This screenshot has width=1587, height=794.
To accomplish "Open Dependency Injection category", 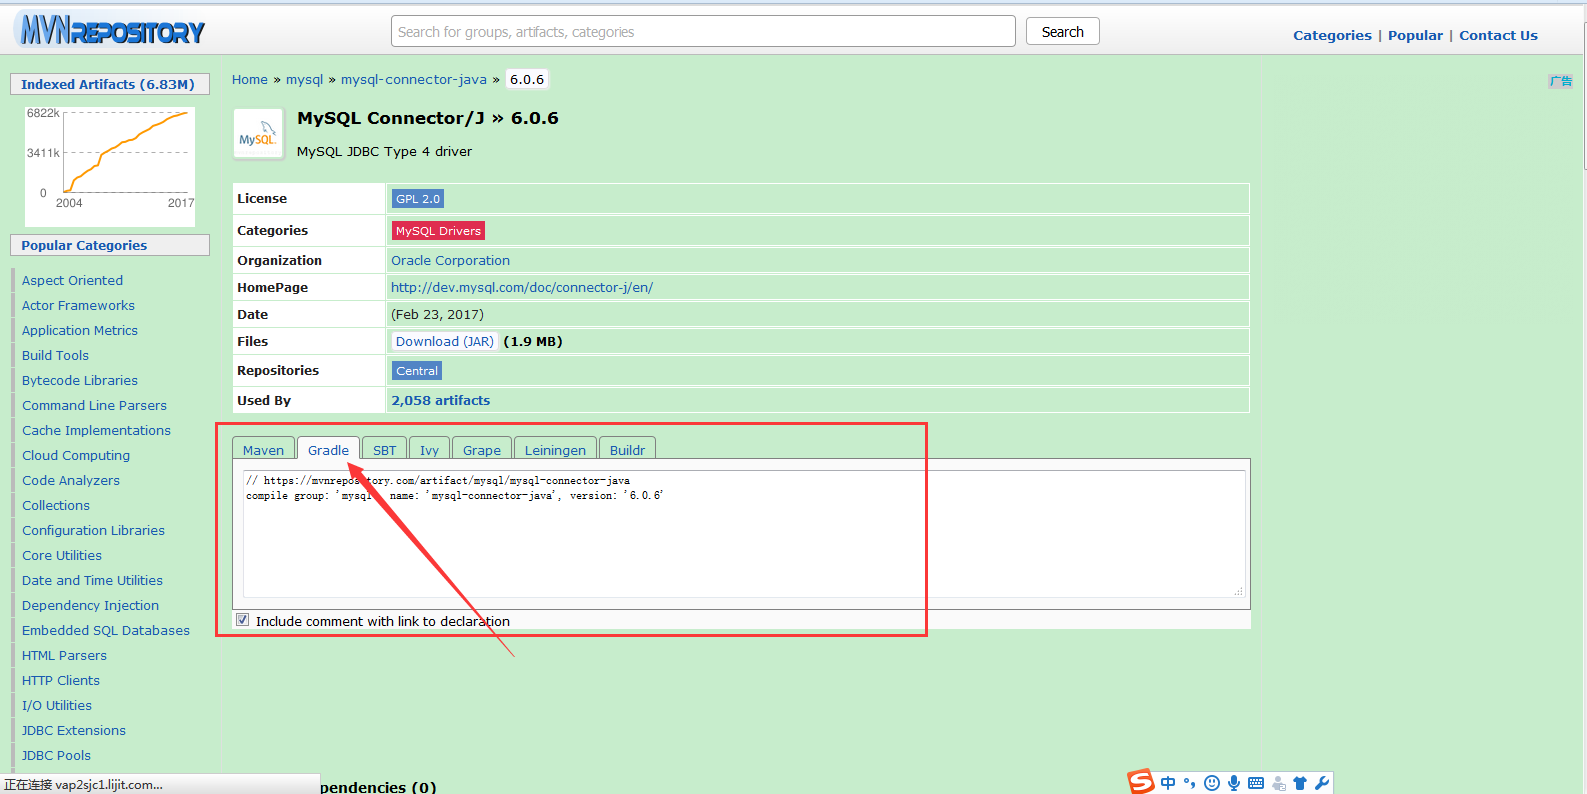I will point(90,605).
